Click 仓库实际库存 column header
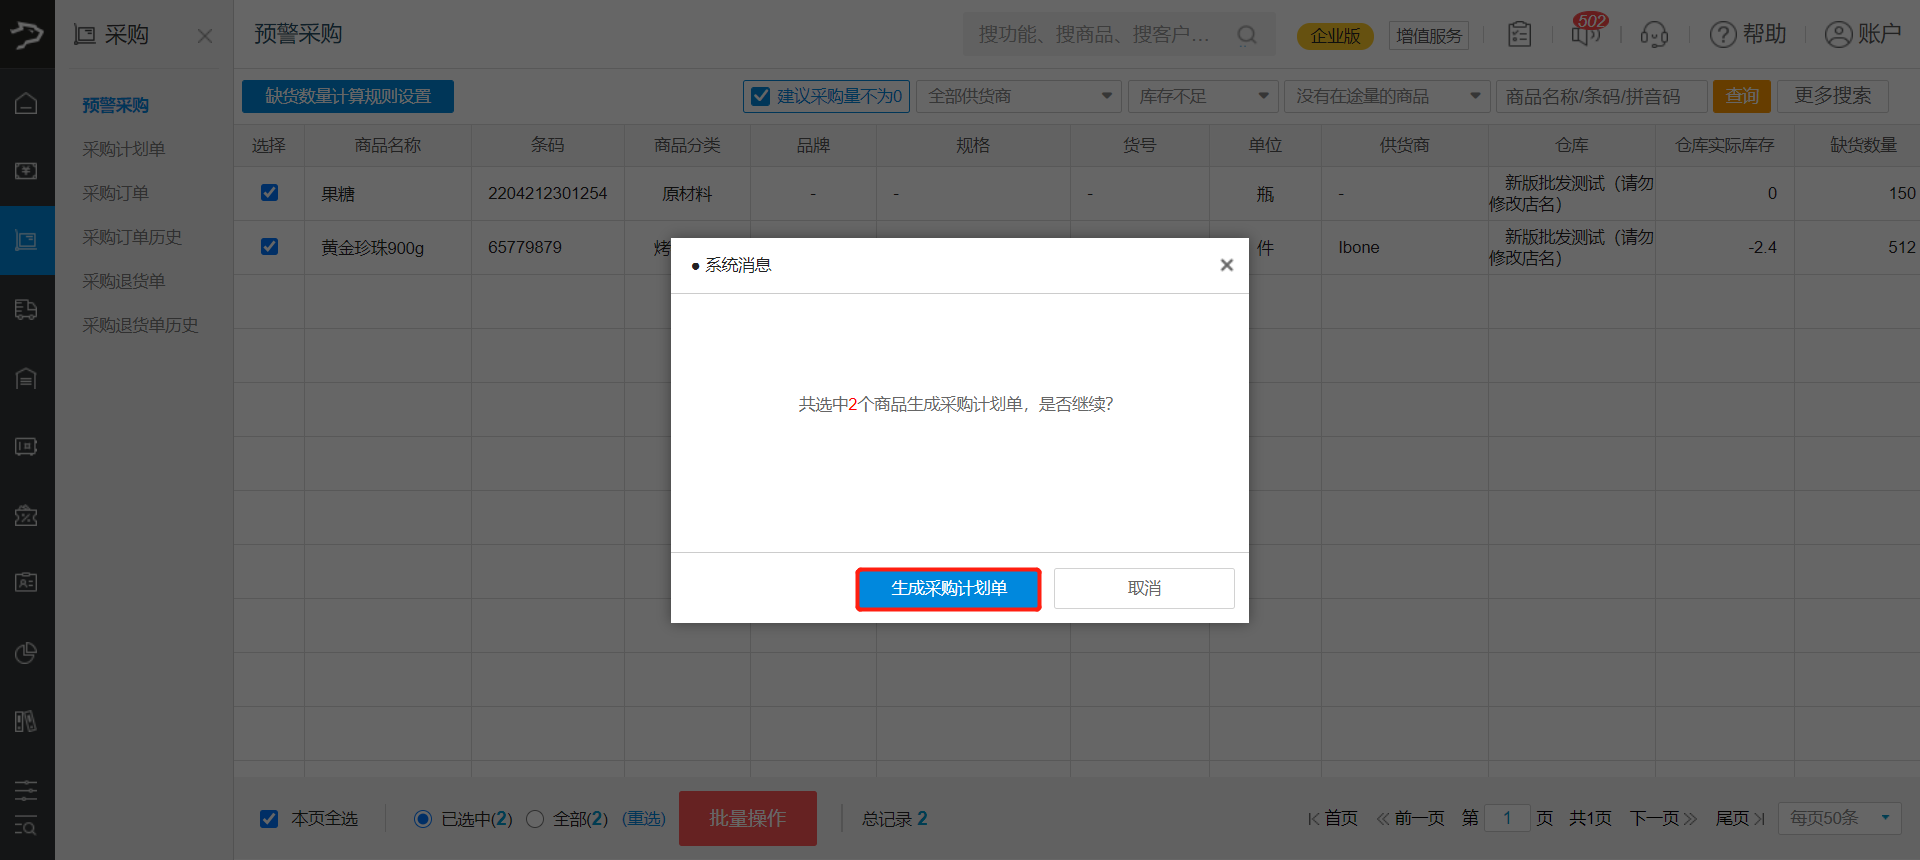 click(1725, 145)
